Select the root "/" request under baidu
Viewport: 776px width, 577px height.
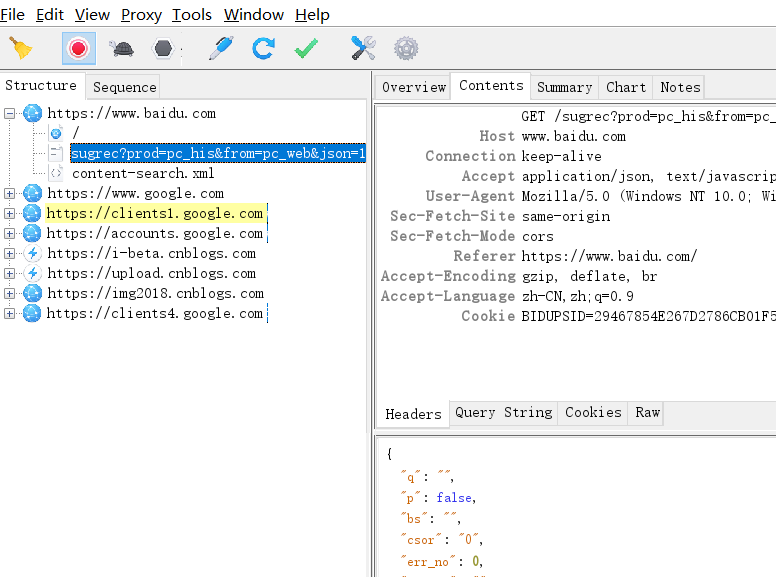(76, 133)
